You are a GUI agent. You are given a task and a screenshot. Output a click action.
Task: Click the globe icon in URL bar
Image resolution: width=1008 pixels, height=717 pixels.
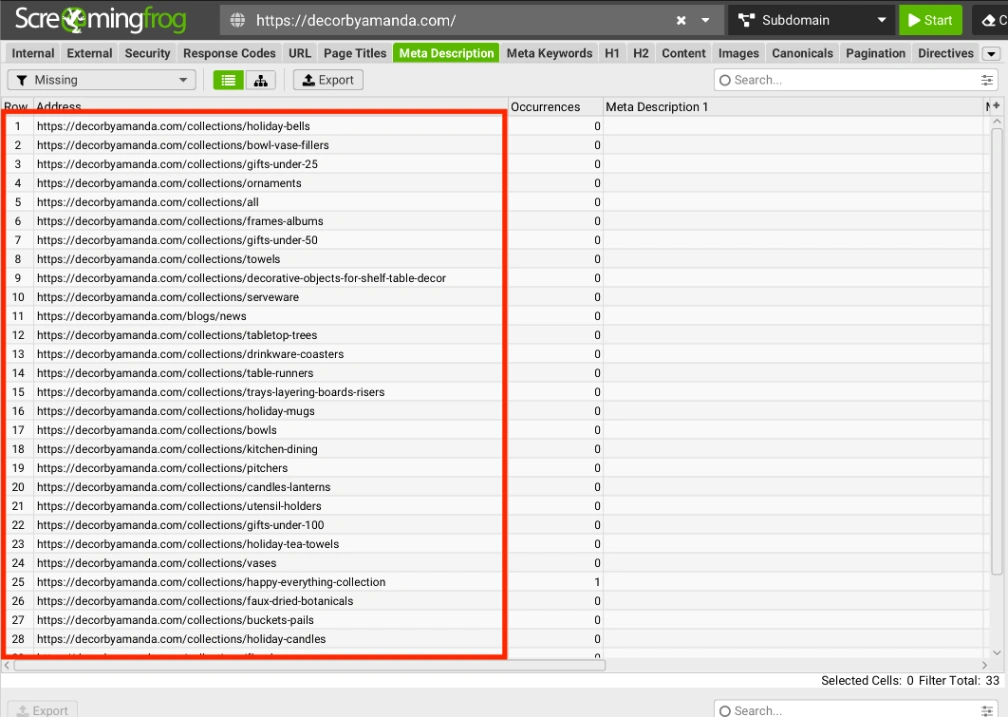237,20
